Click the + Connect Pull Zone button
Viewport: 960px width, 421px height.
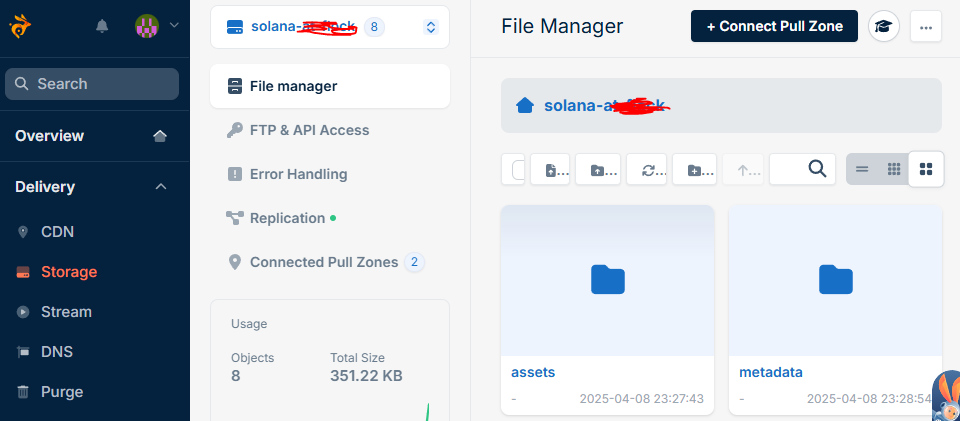click(x=774, y=26)
